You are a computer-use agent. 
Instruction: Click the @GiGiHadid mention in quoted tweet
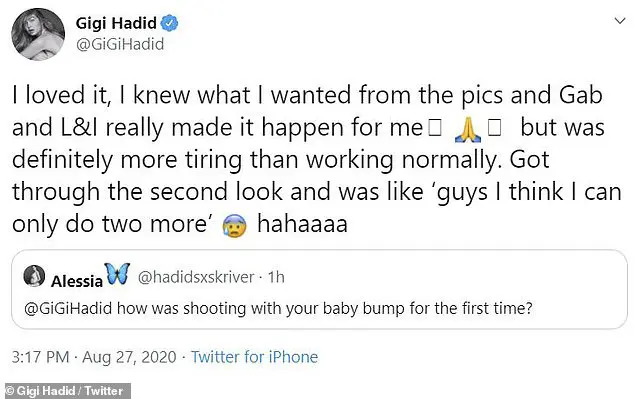[x=68, y=308]
